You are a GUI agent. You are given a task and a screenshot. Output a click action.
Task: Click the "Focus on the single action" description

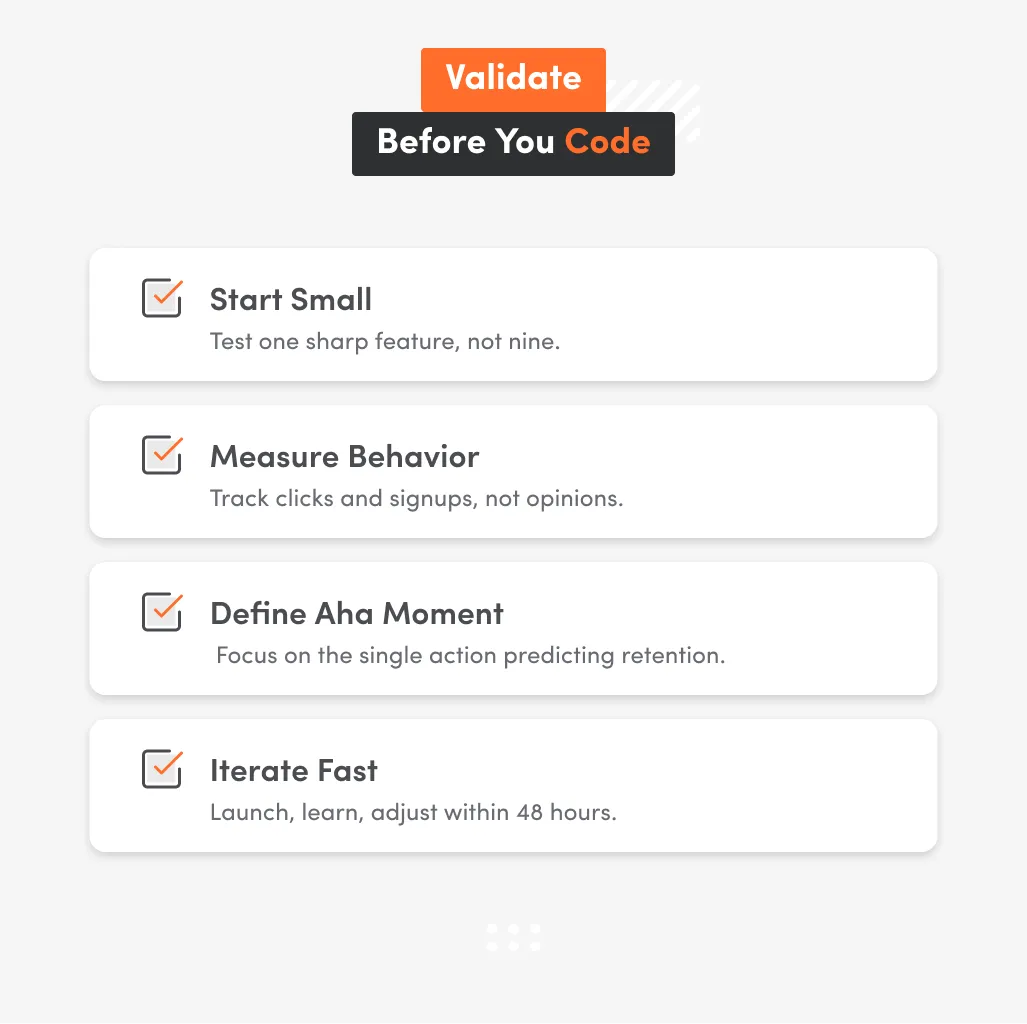pyautogui.click(x=470, y=656)
